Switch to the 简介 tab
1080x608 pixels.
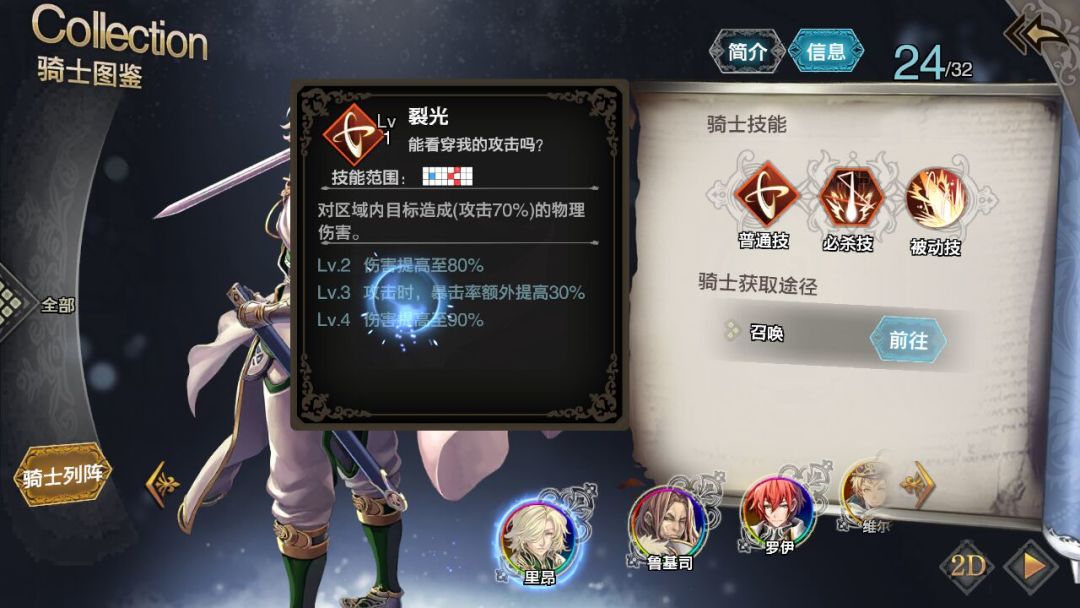[x=747, y=52]
